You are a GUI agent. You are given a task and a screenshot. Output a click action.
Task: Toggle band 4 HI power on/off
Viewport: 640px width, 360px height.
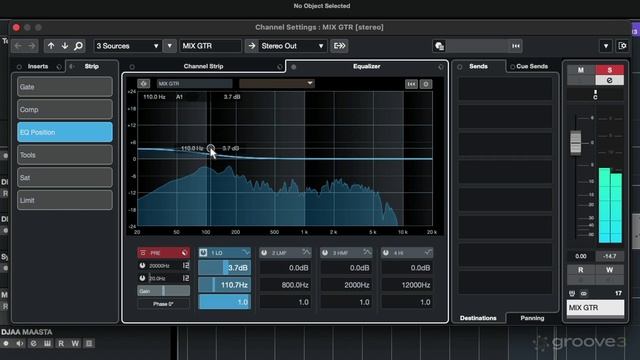(386, 253)
